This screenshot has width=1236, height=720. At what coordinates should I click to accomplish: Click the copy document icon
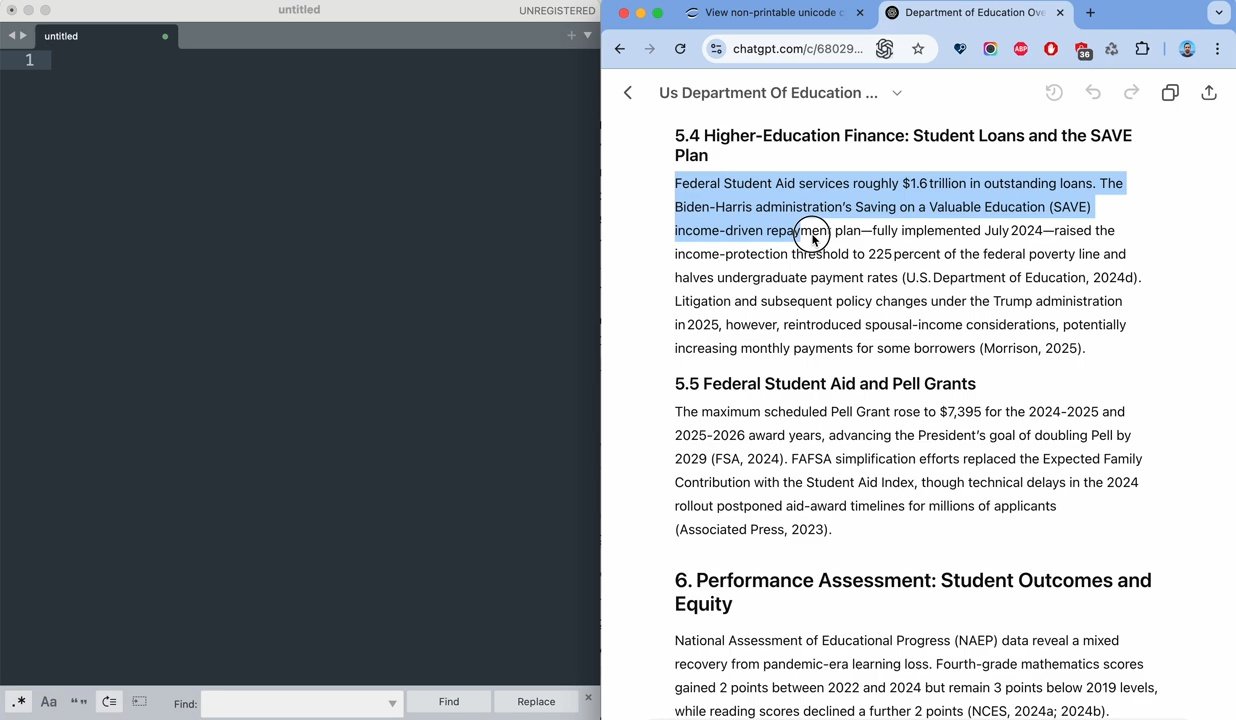(1170, 93)
